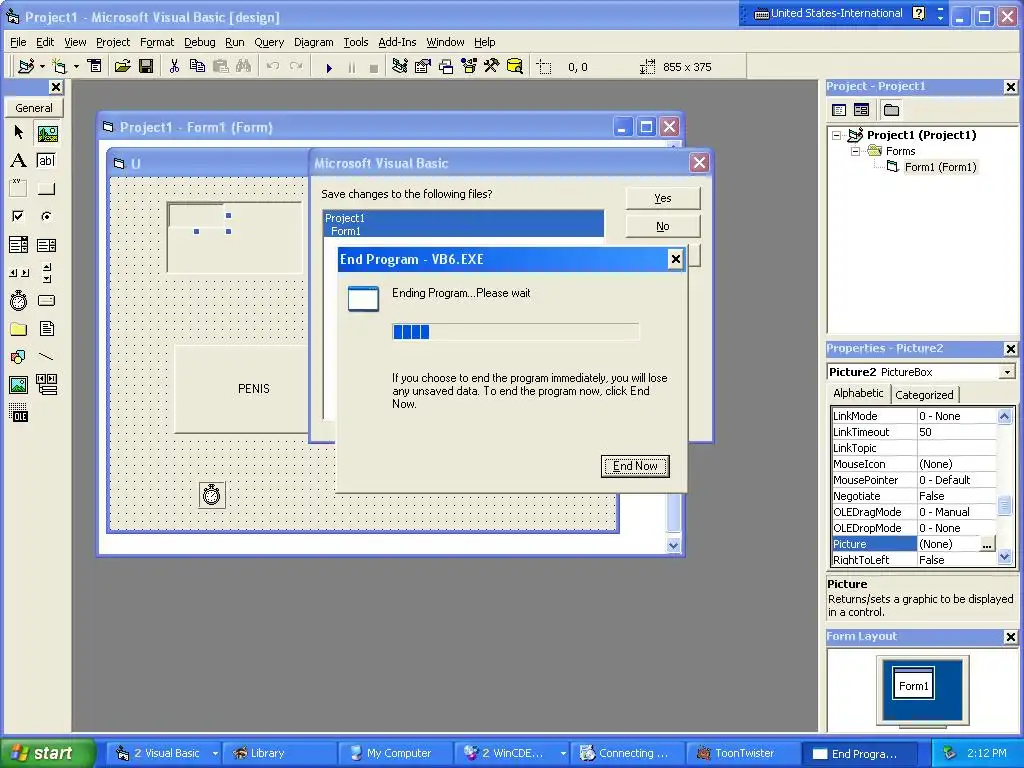Select the DirListBox folder tool
Viewport: 1024px width, 768px height.
[x=18, y=328]
